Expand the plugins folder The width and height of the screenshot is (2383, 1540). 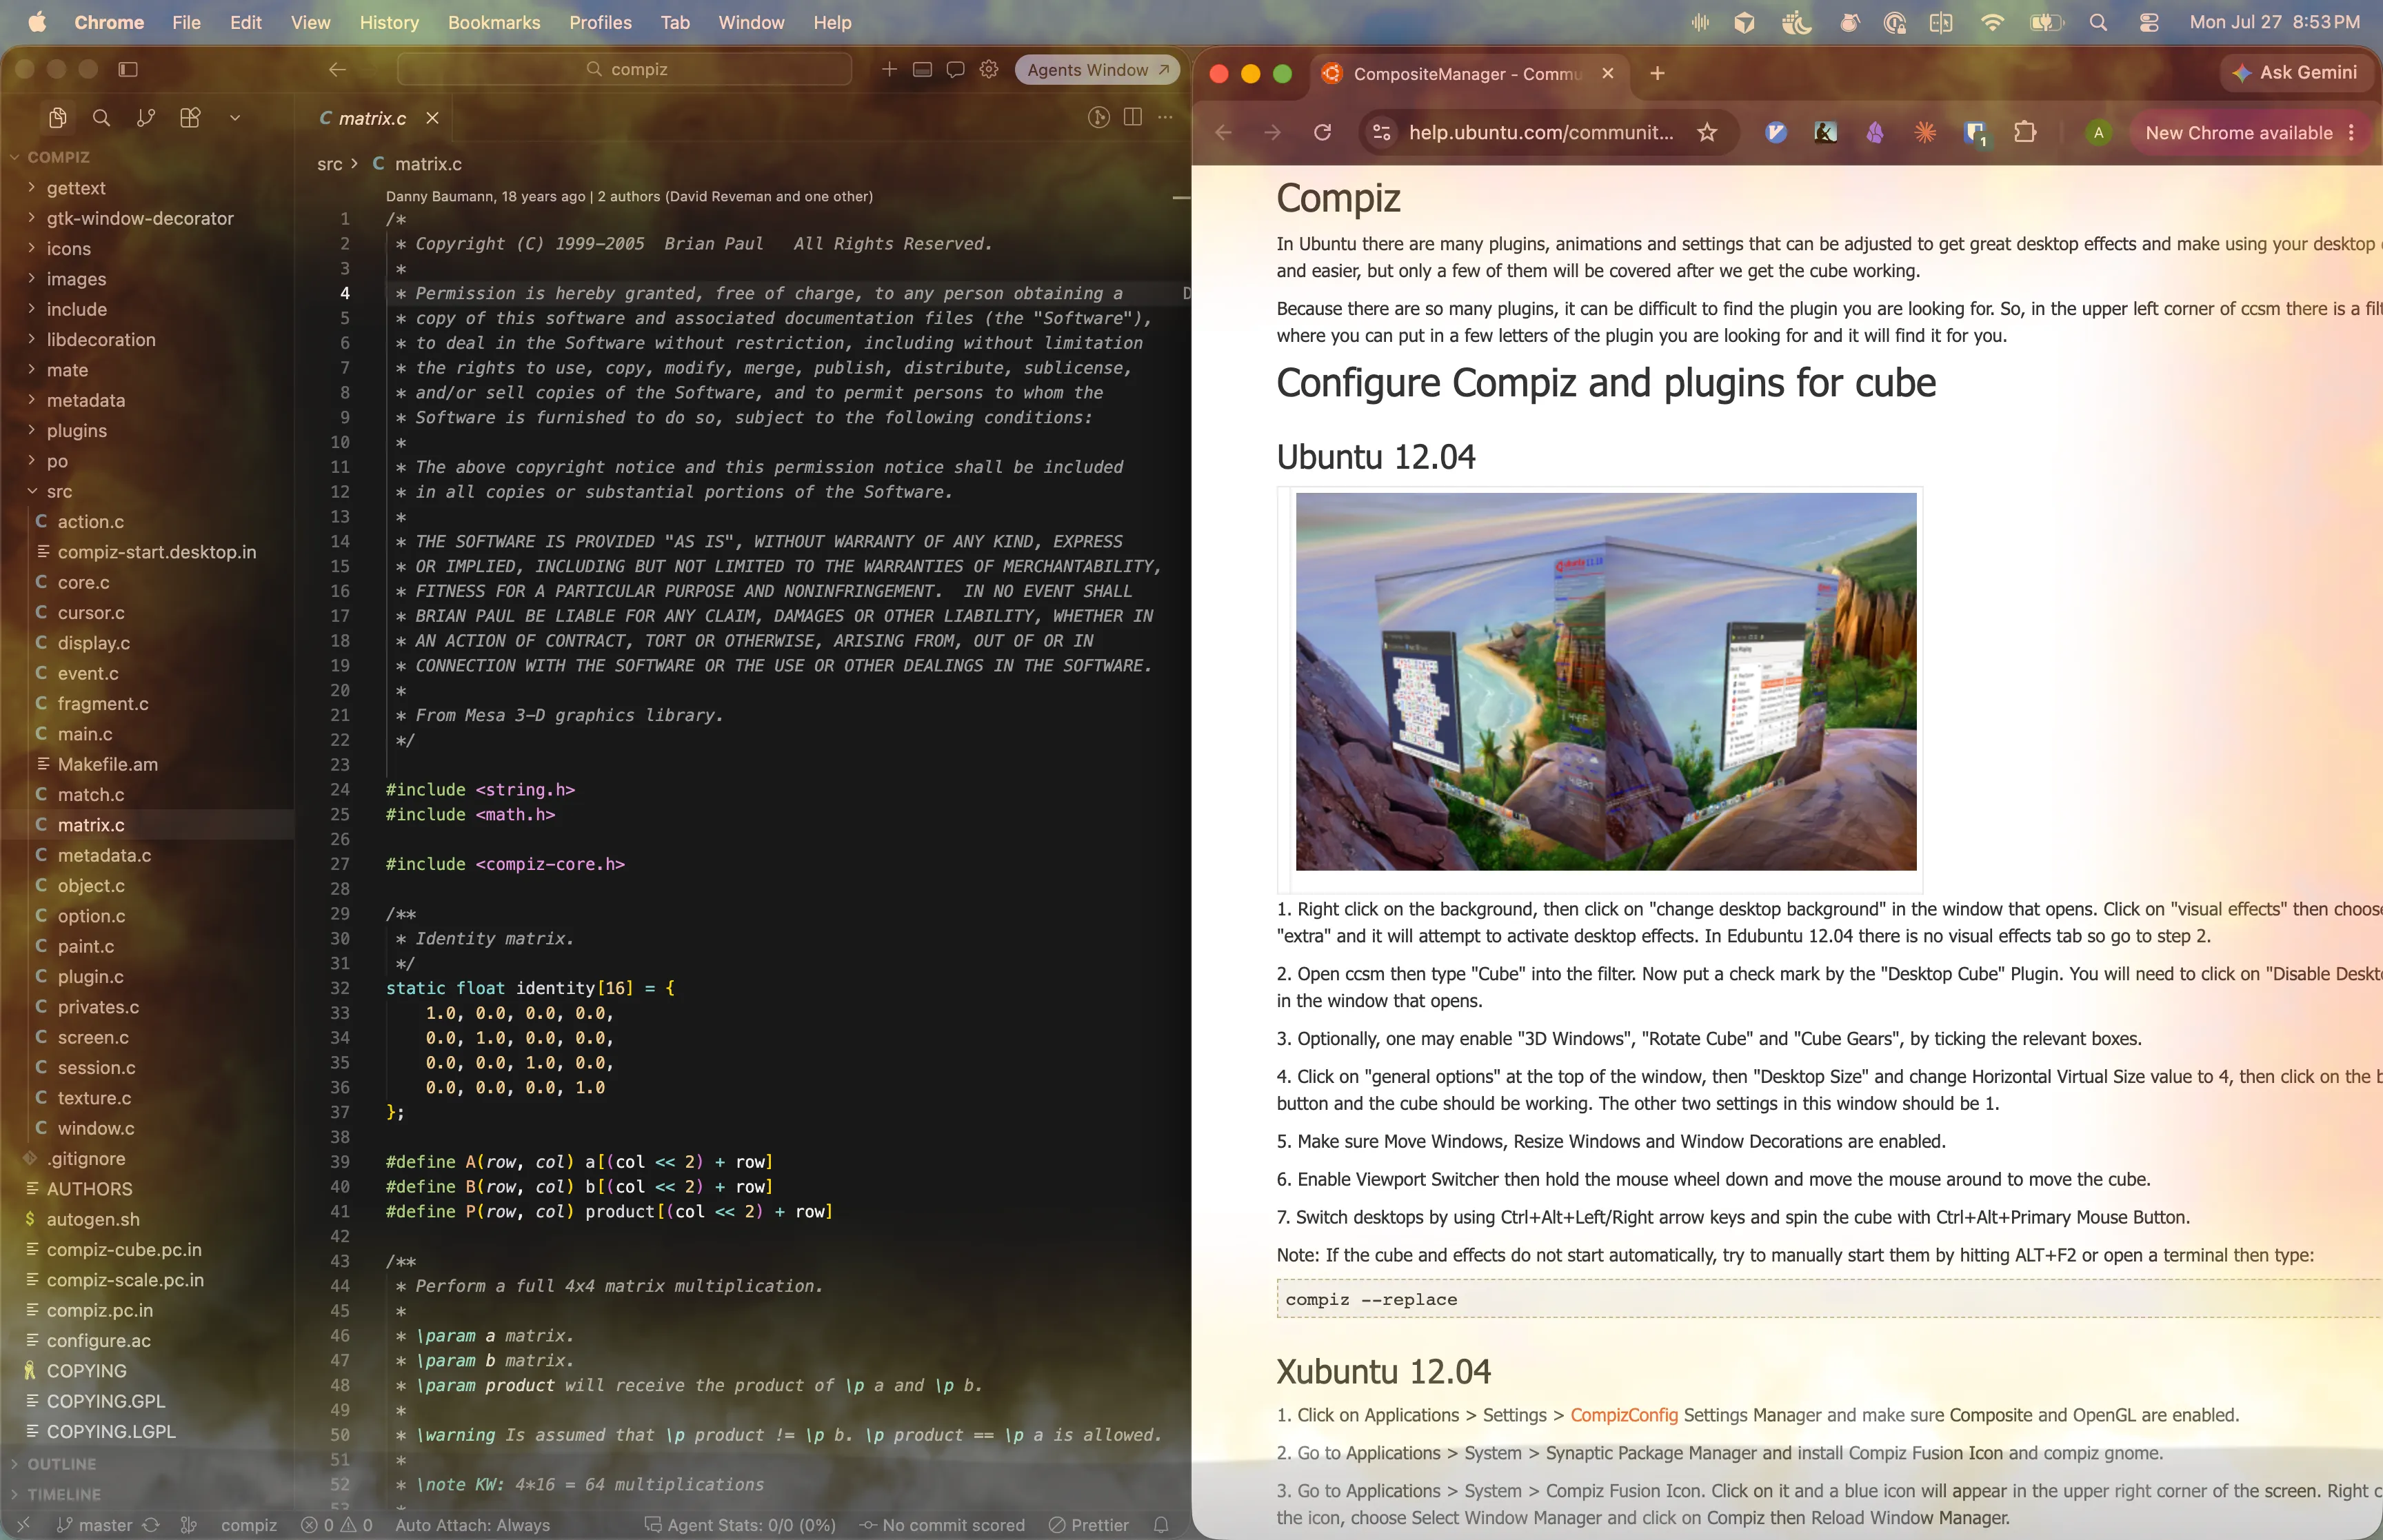coord(76,431)
